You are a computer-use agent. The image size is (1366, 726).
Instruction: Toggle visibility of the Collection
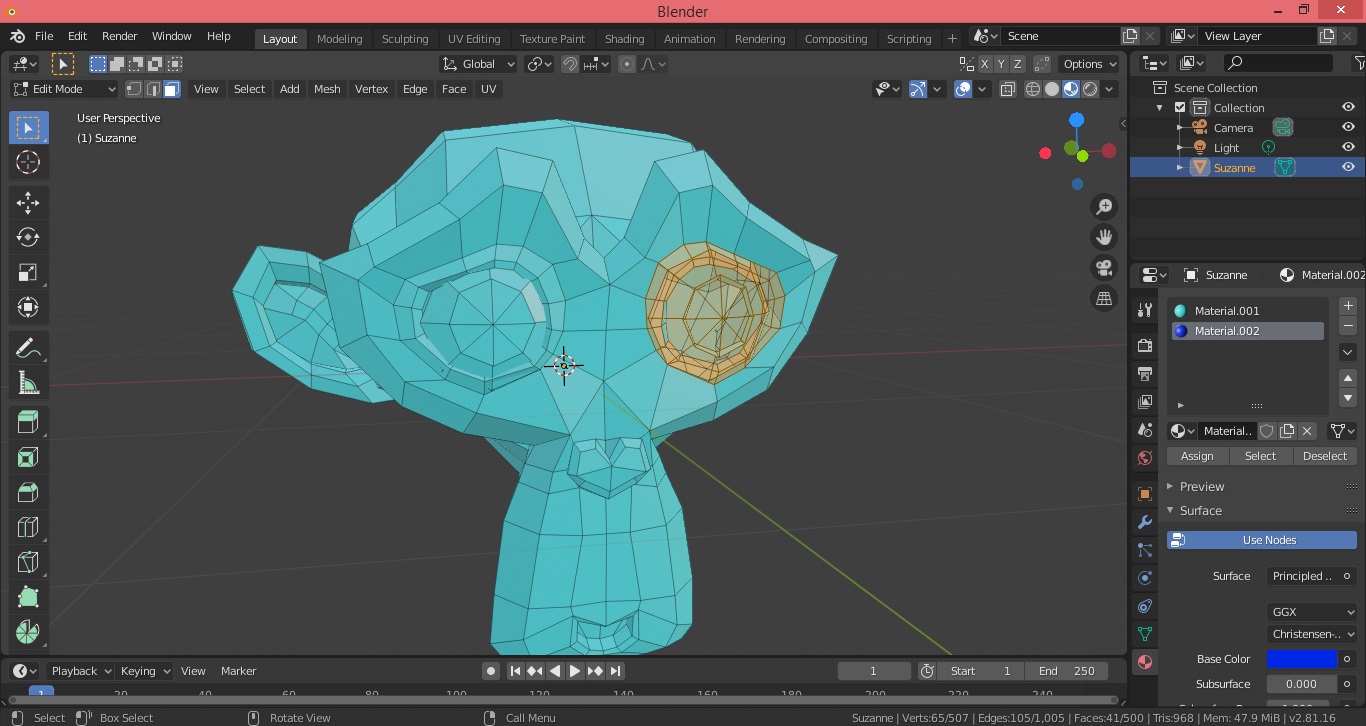1348,107
